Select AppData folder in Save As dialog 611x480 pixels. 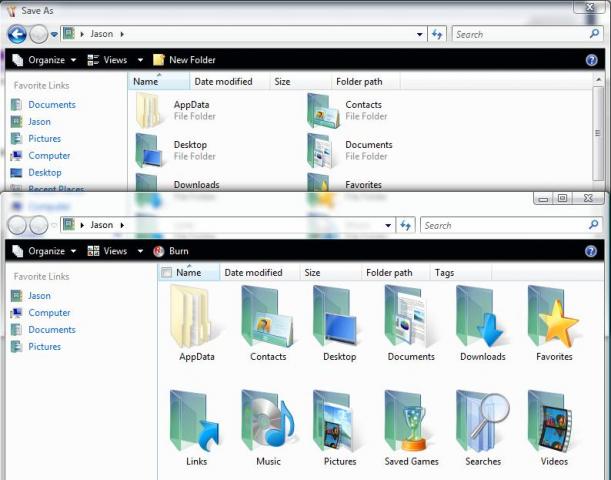tap(175, 110)
